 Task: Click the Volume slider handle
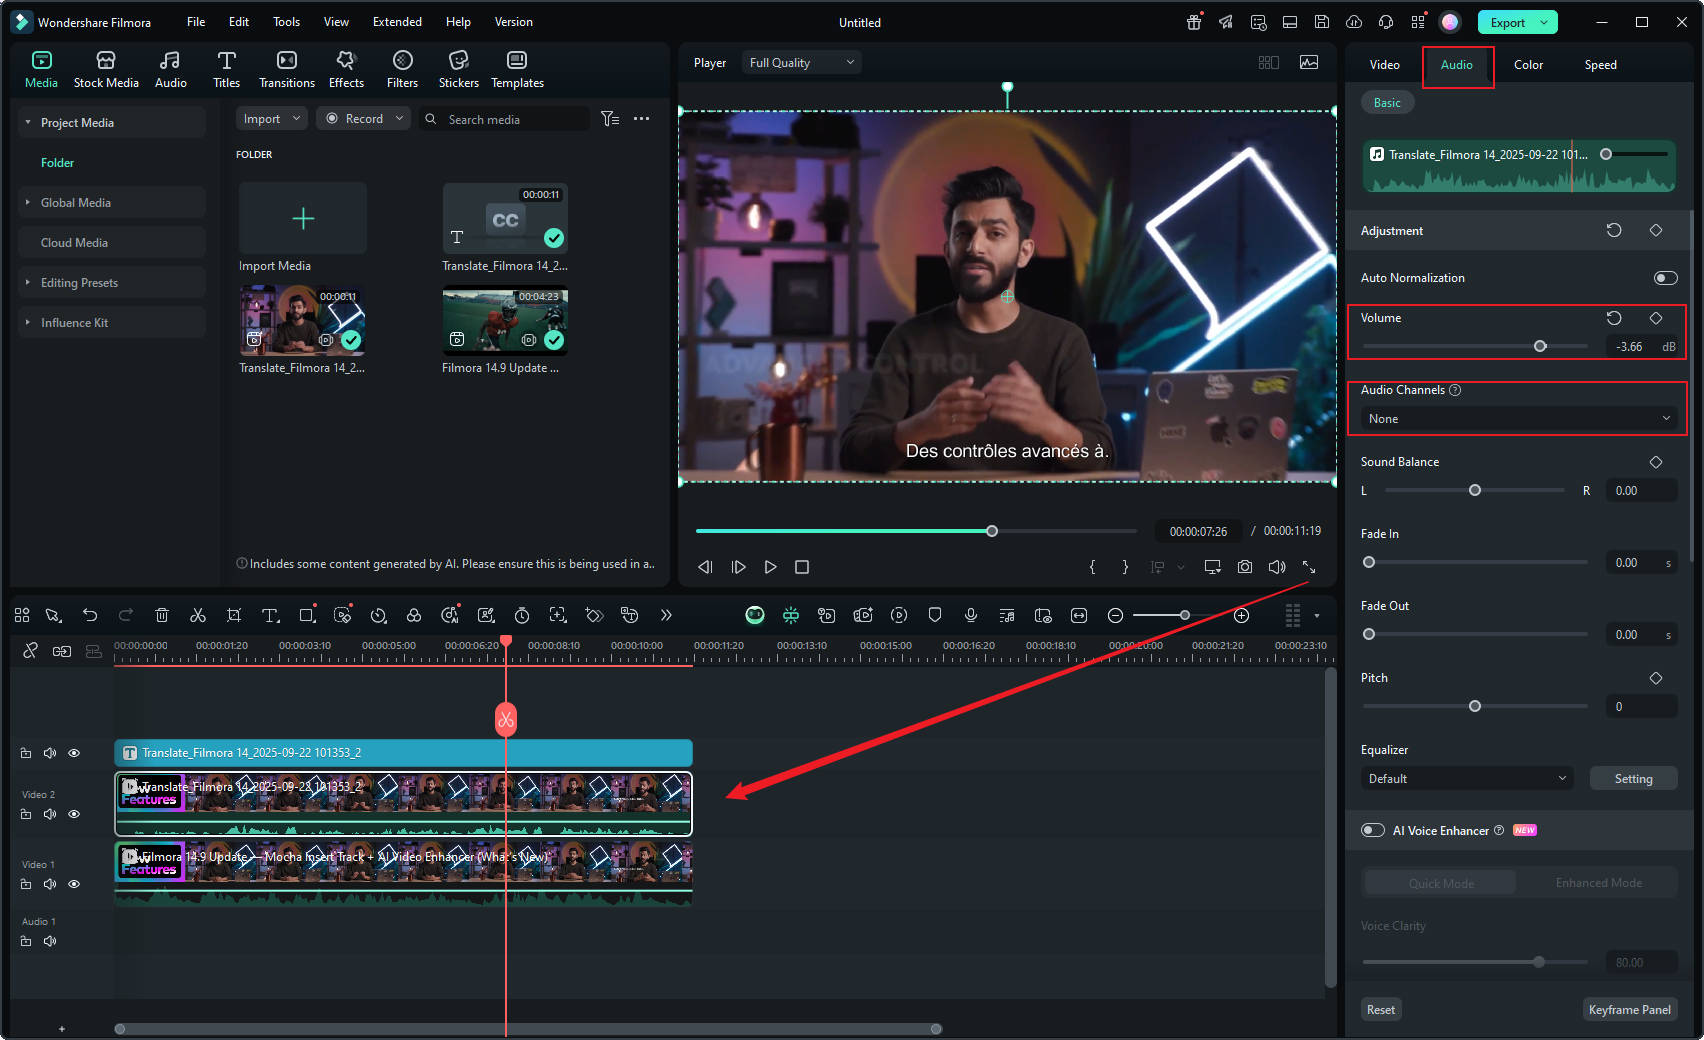pos(1540,346)
